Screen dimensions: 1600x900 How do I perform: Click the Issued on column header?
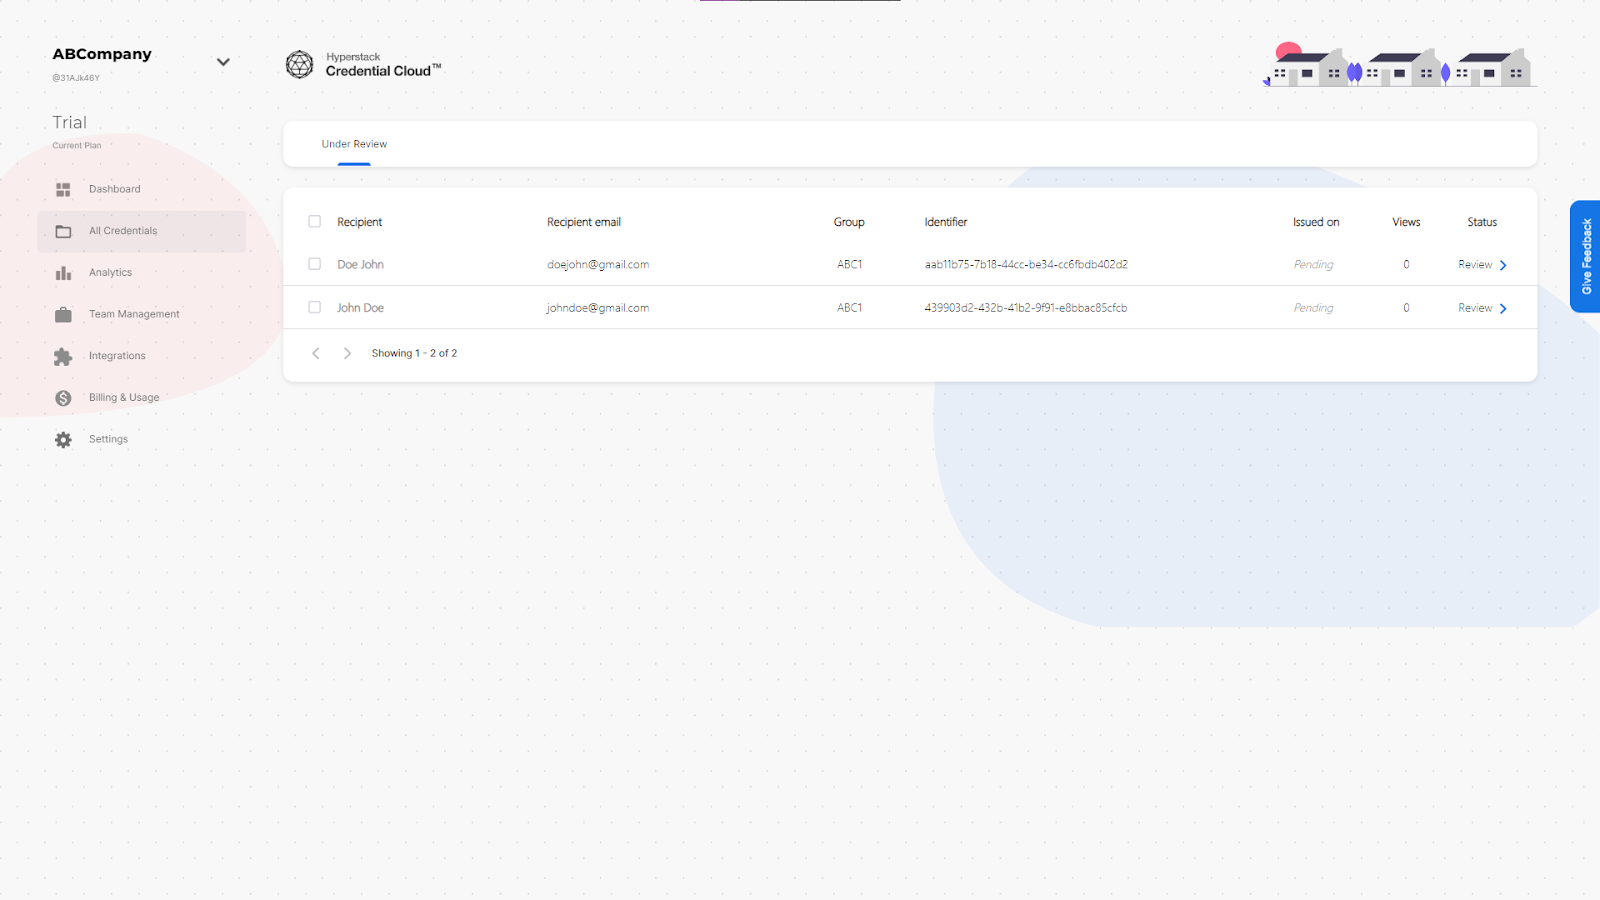[1316, 222]
